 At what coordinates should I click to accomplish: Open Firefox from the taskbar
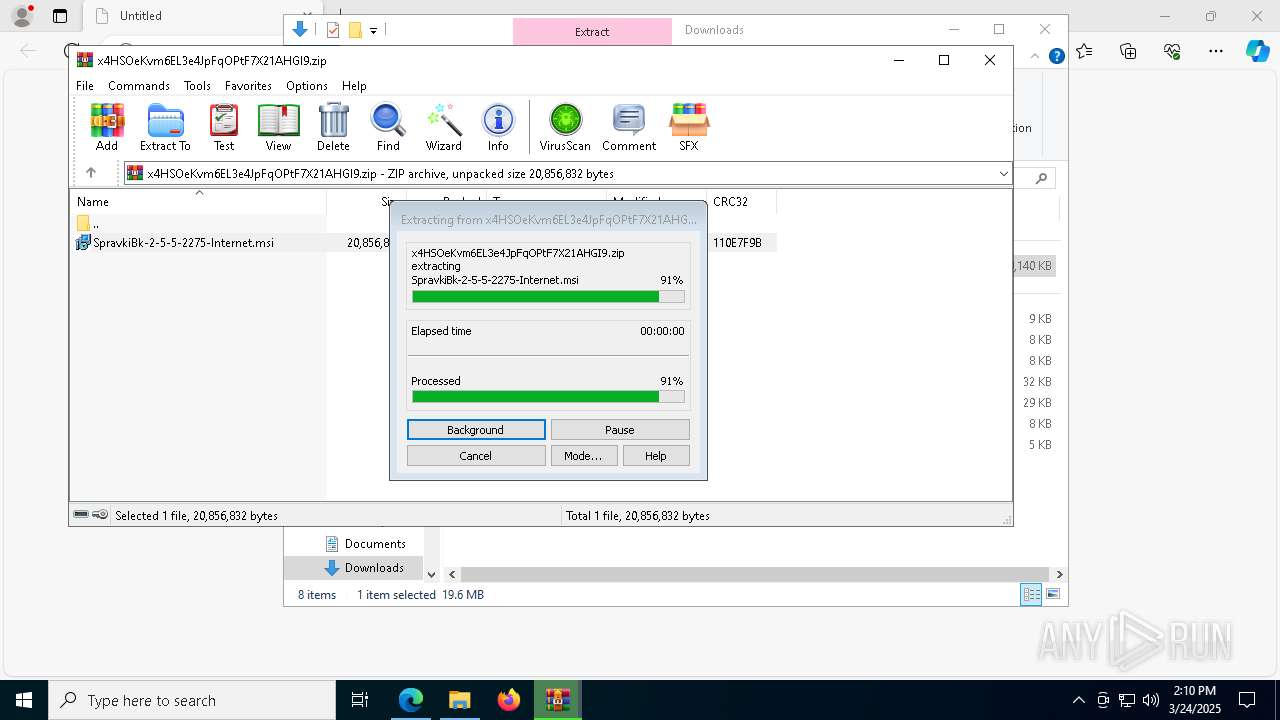point(509,700)
